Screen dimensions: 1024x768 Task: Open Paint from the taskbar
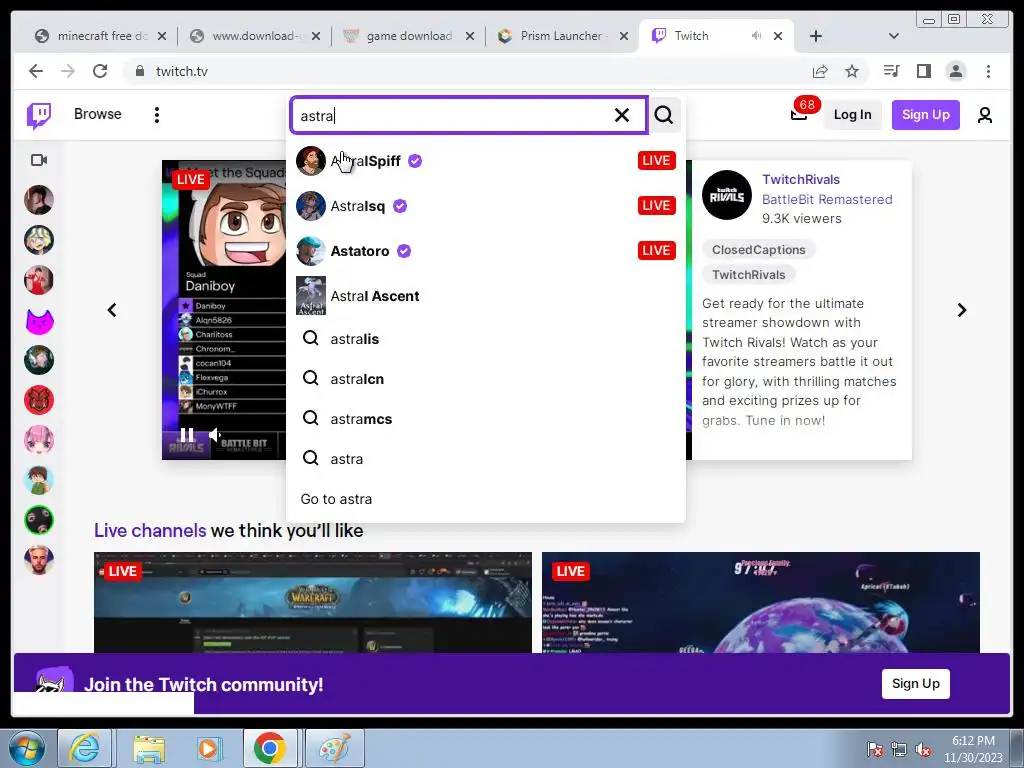pos(335,748)
